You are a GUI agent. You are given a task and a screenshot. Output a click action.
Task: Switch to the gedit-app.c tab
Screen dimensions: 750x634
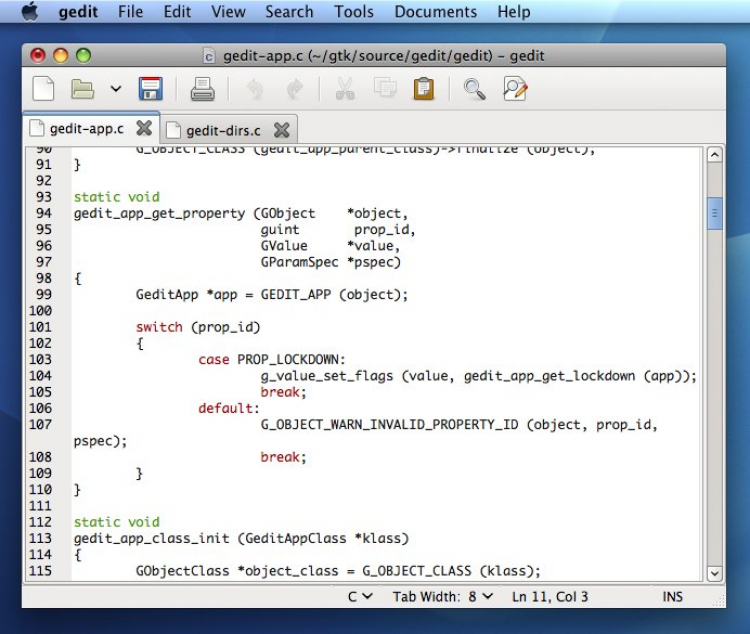[x=86, y=129]
